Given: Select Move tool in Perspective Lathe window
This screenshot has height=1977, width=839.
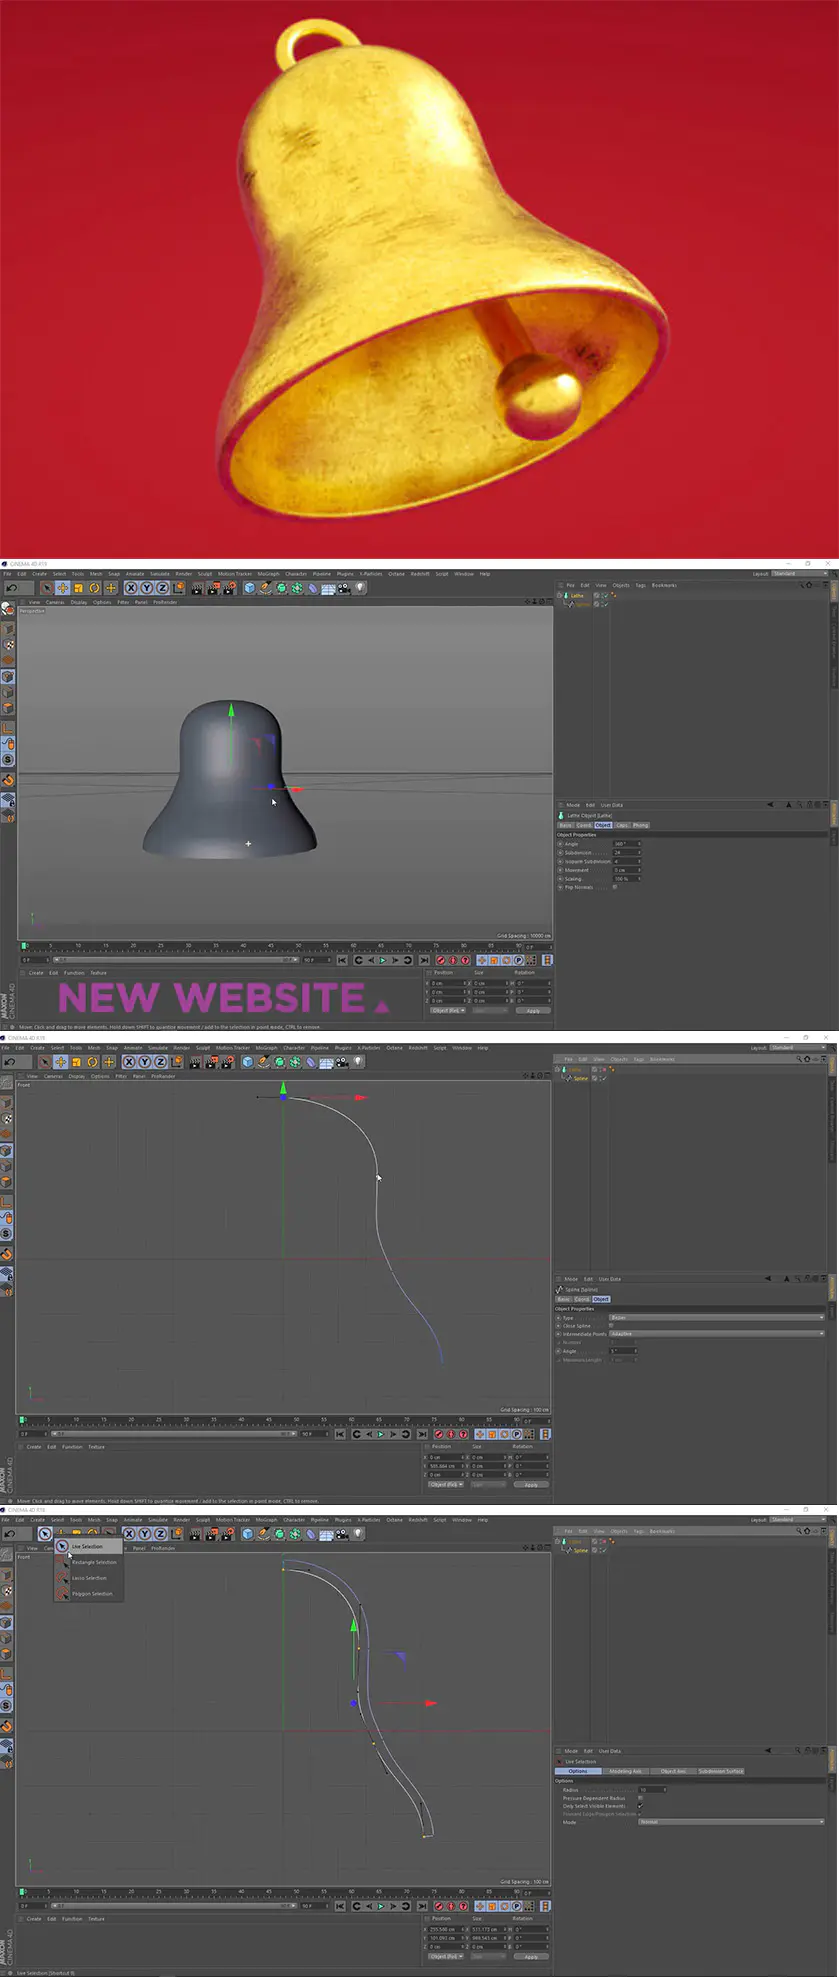Looking at the screenshot, I should coord(62,588).
